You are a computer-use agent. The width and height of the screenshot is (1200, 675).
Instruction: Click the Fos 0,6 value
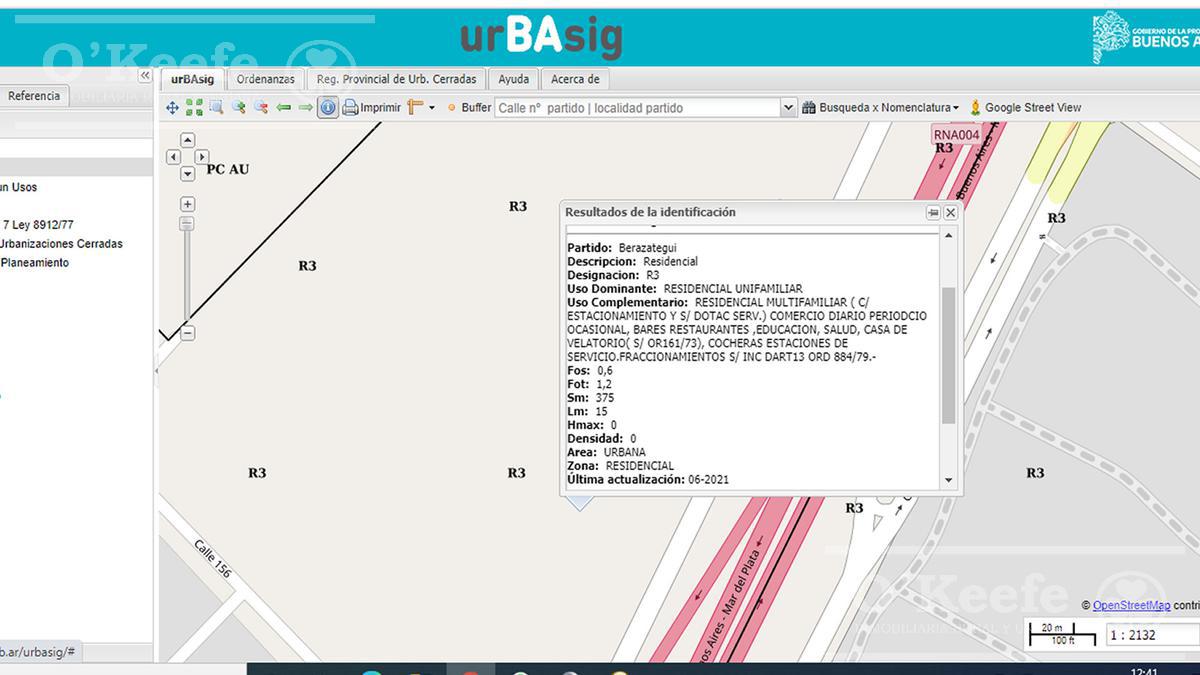tap(604, 370)
